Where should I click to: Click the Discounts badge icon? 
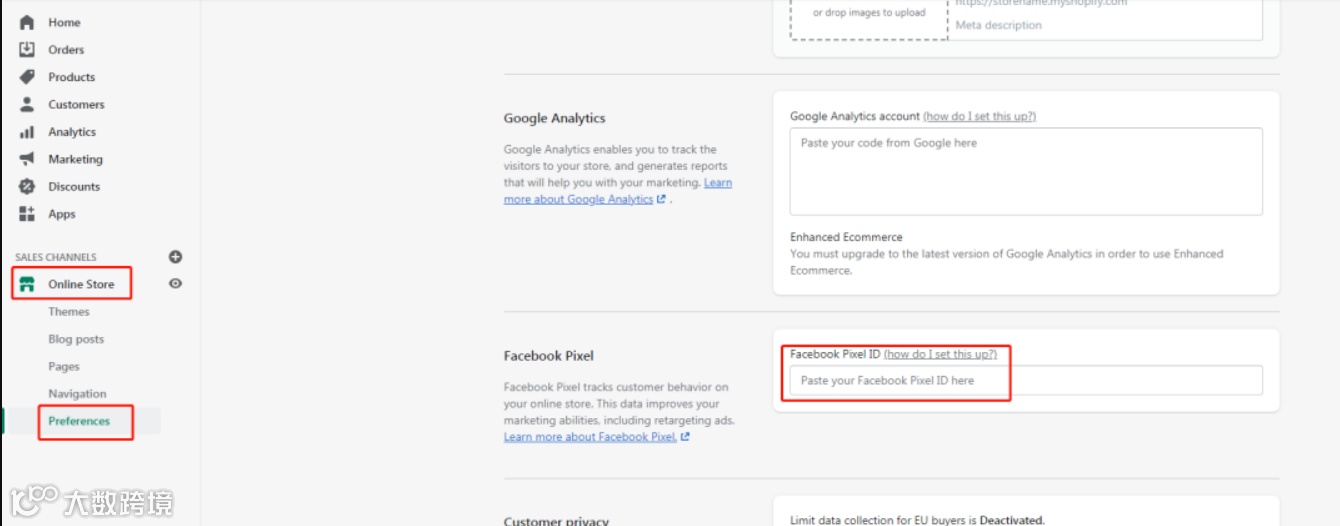click(27, 186)
